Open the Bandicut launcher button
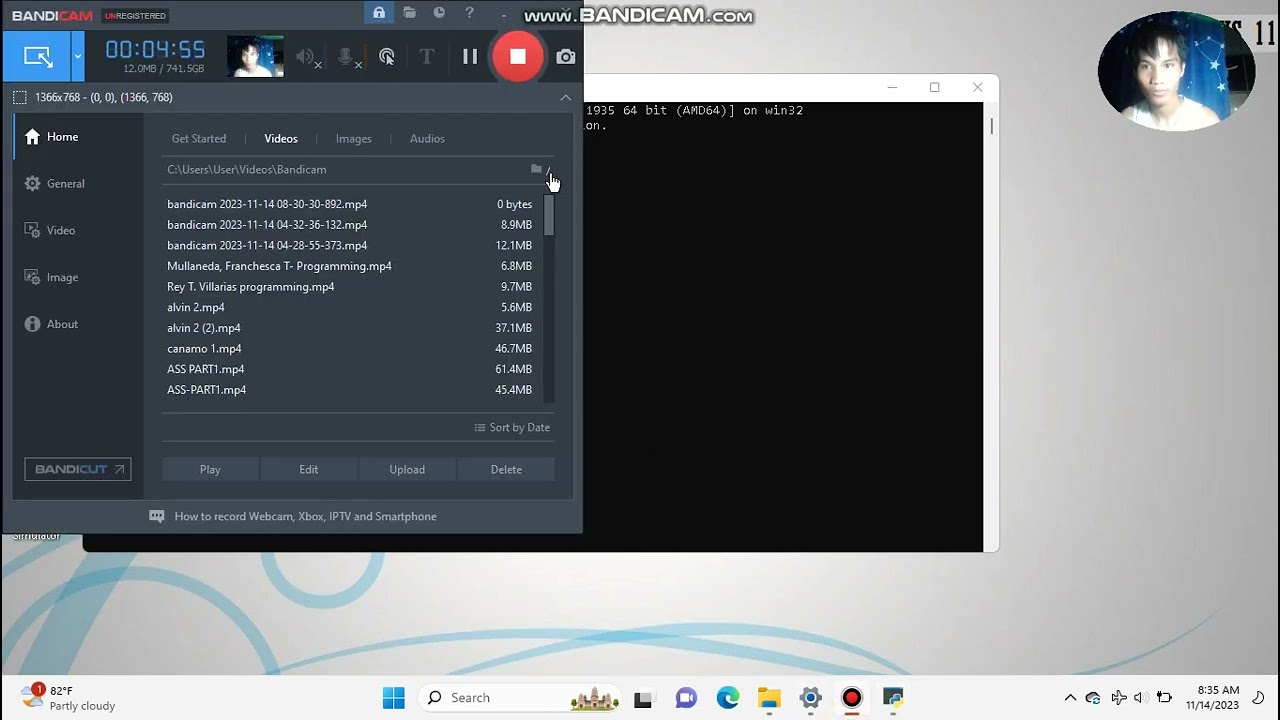The image size is (1280, 720). click(78, 469)
